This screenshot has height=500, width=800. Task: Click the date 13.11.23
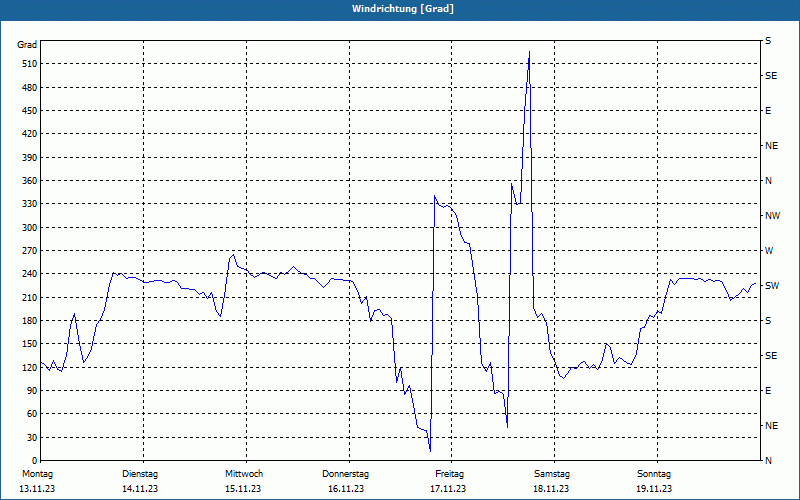click(37, 489)
